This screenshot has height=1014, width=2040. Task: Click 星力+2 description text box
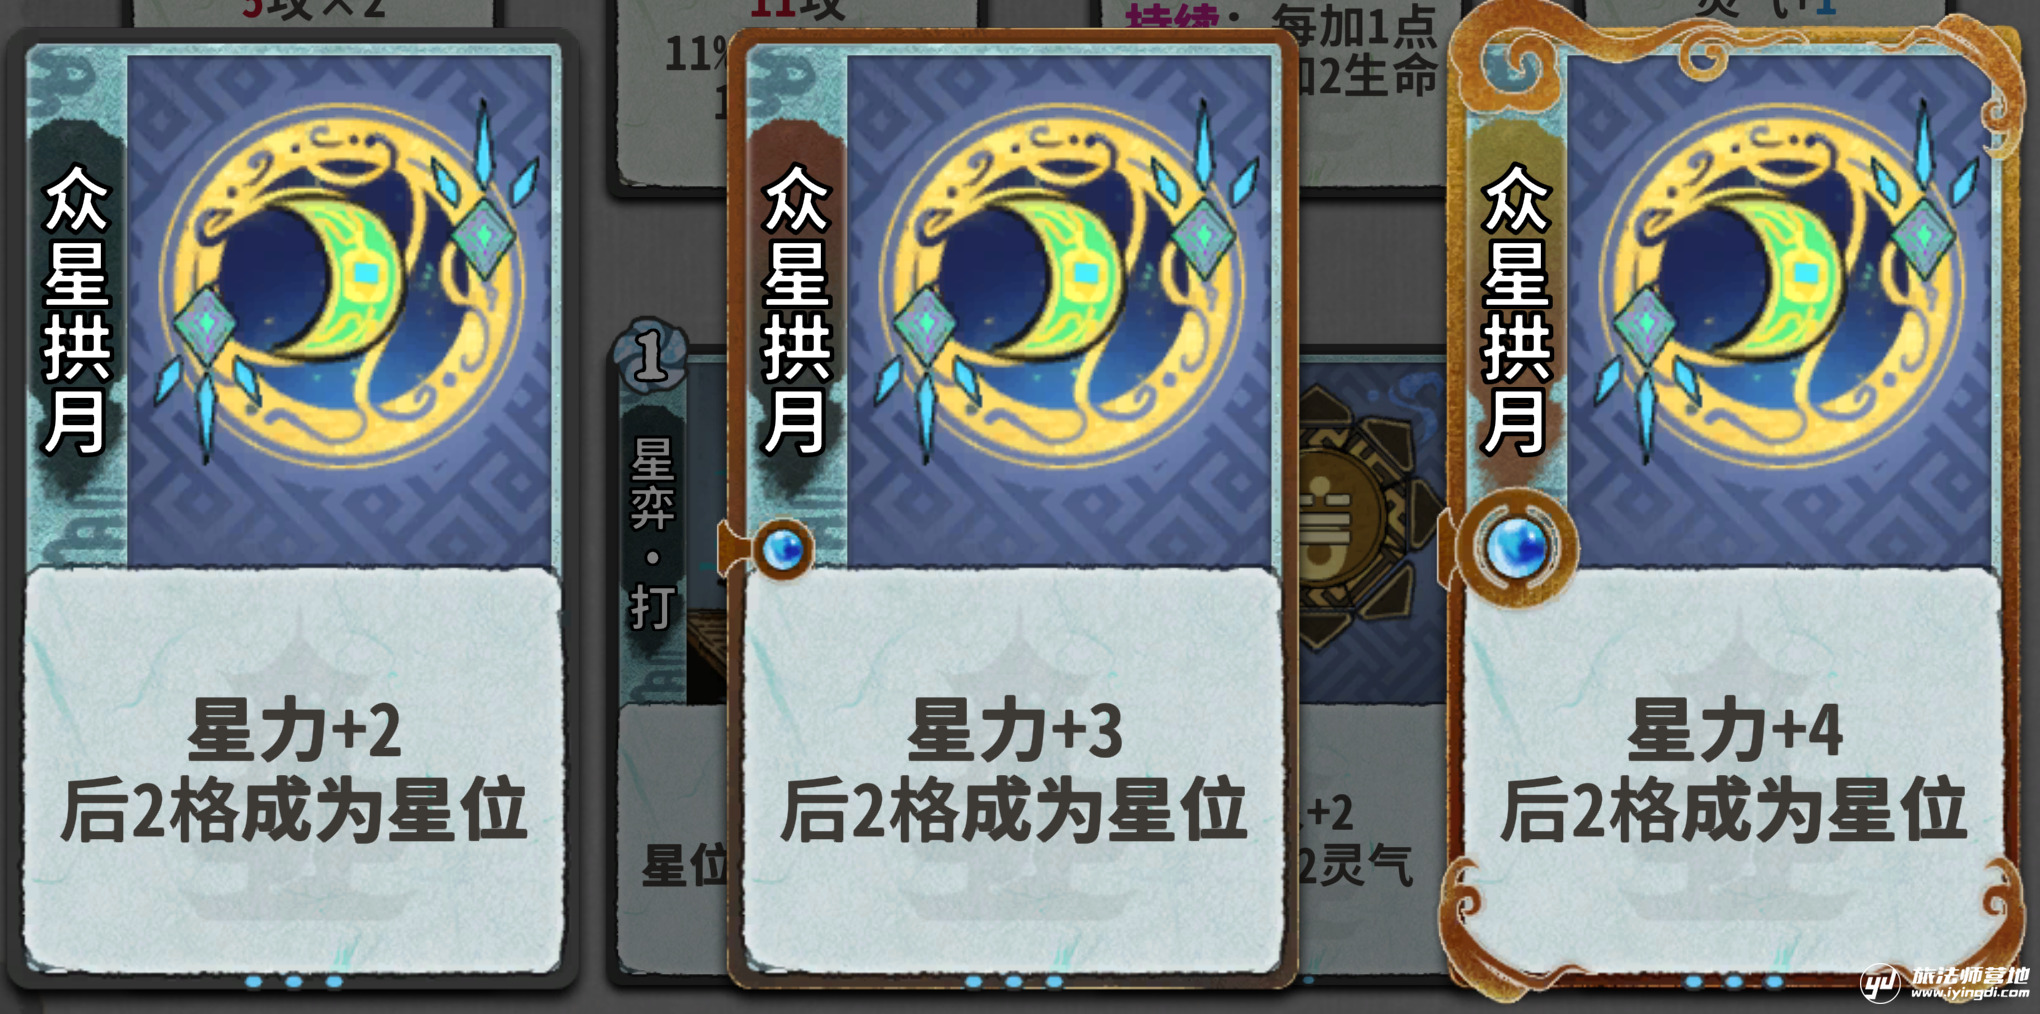pyautogui.click(x=292, y=768)
